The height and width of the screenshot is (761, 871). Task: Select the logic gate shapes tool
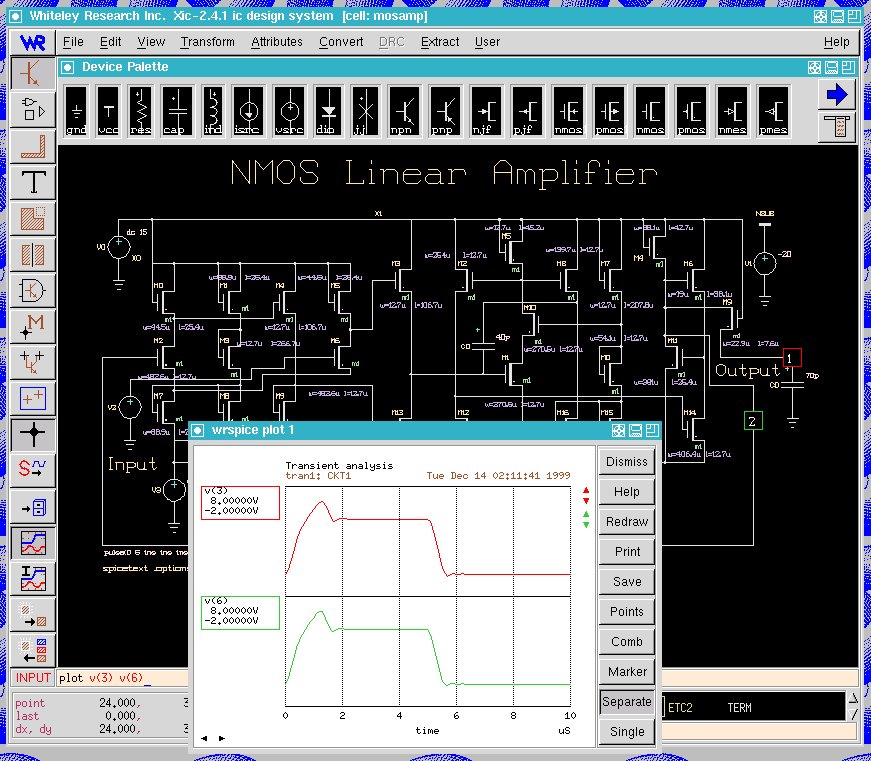click(x=33, y=109)
